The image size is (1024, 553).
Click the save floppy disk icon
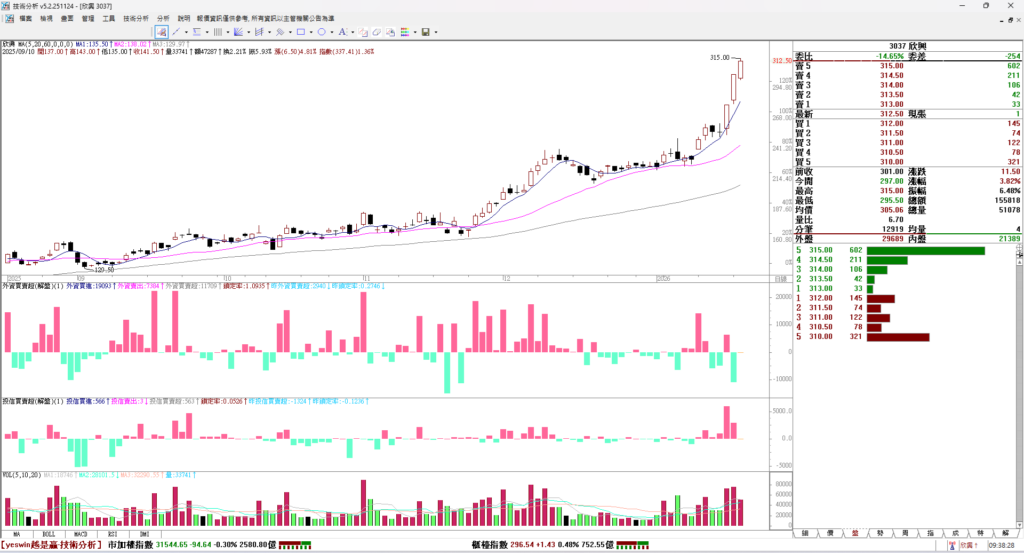(x=426, y=32)
